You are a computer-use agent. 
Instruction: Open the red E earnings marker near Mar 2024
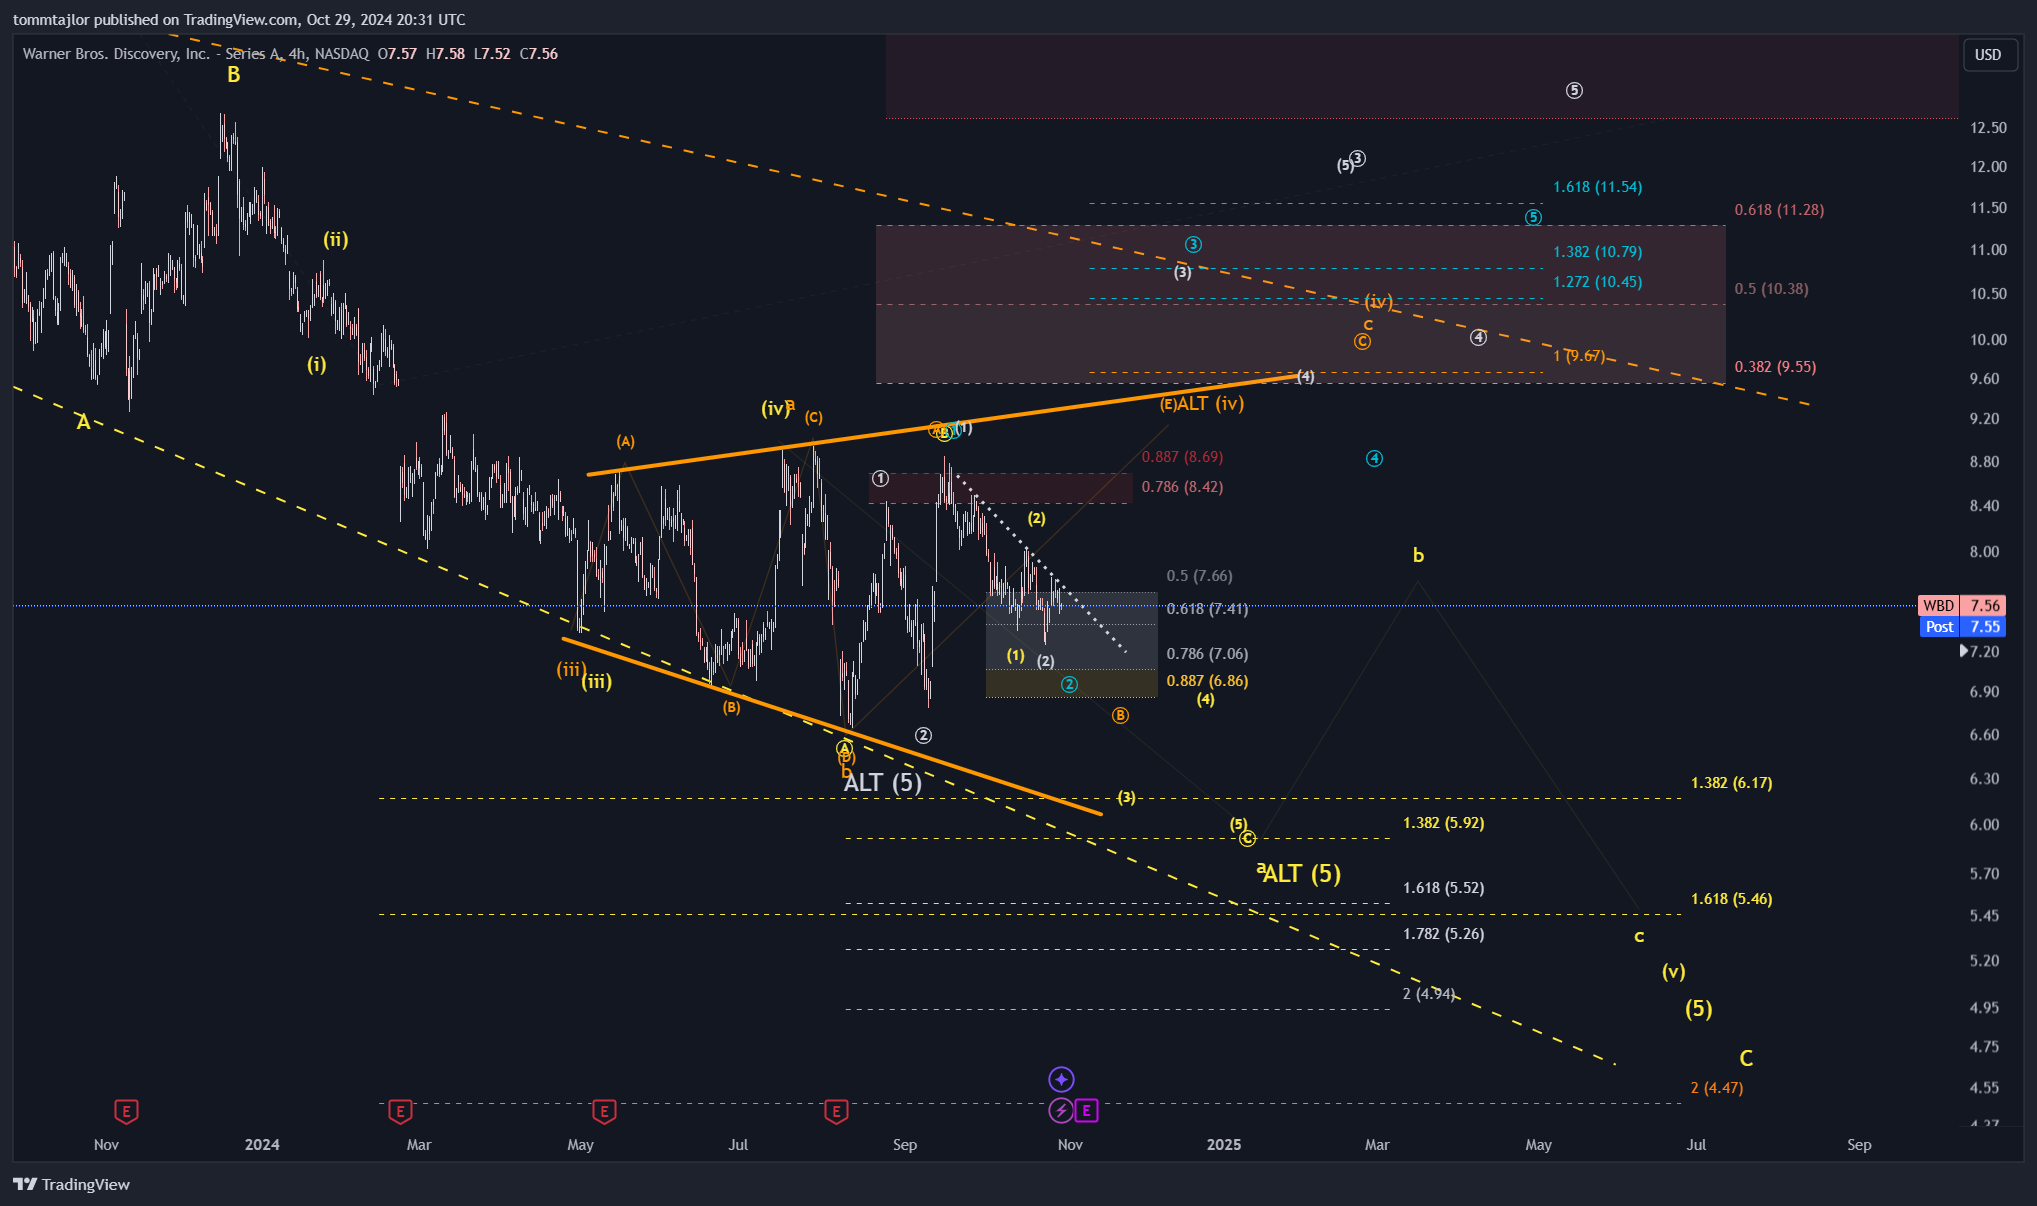click(400, 1111)
